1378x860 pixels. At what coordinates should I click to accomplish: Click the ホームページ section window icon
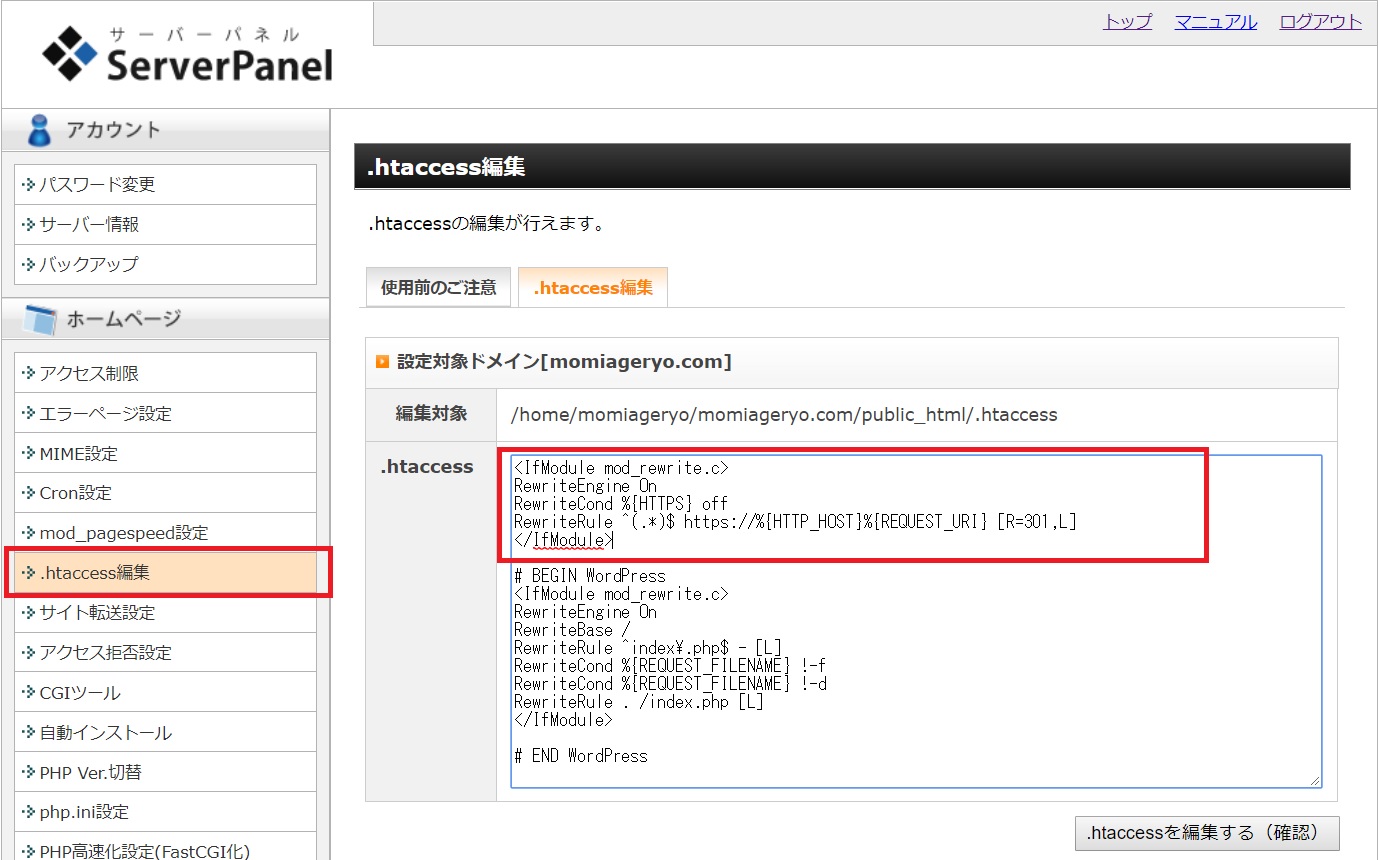(39, 319)
